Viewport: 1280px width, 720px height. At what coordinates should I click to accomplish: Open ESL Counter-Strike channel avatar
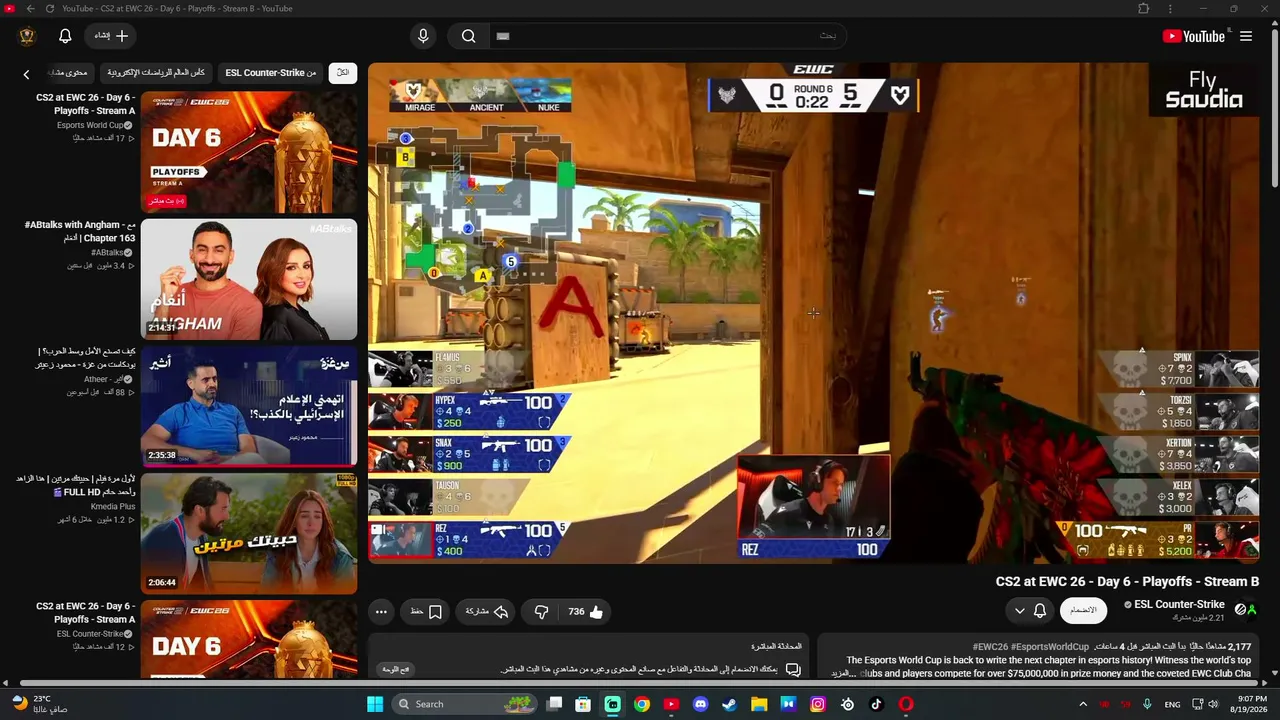point(1245,609)
